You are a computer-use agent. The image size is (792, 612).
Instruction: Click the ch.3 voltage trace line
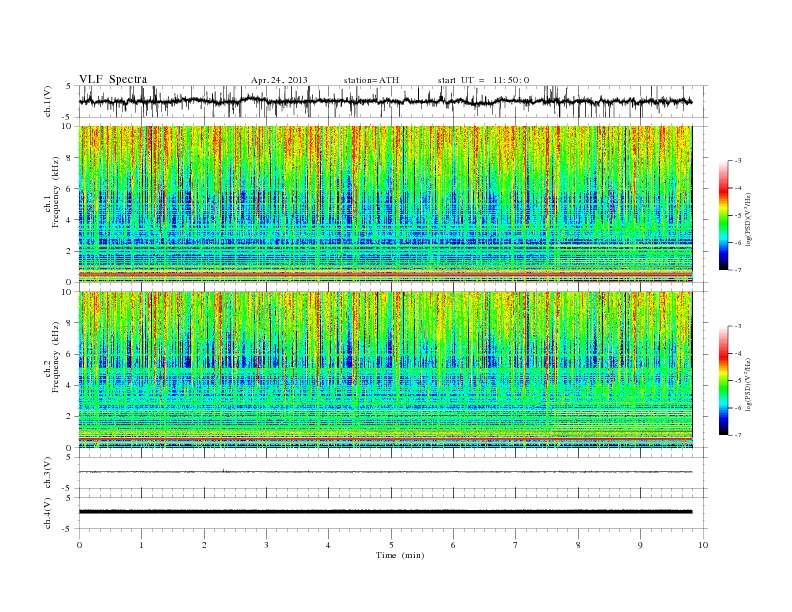click(385, 472)
